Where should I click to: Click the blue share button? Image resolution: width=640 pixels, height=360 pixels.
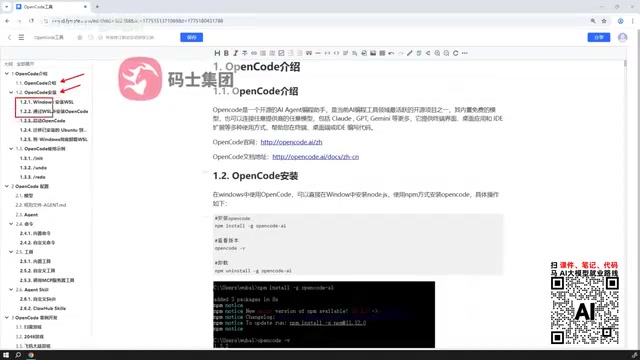tap(599, 37)
